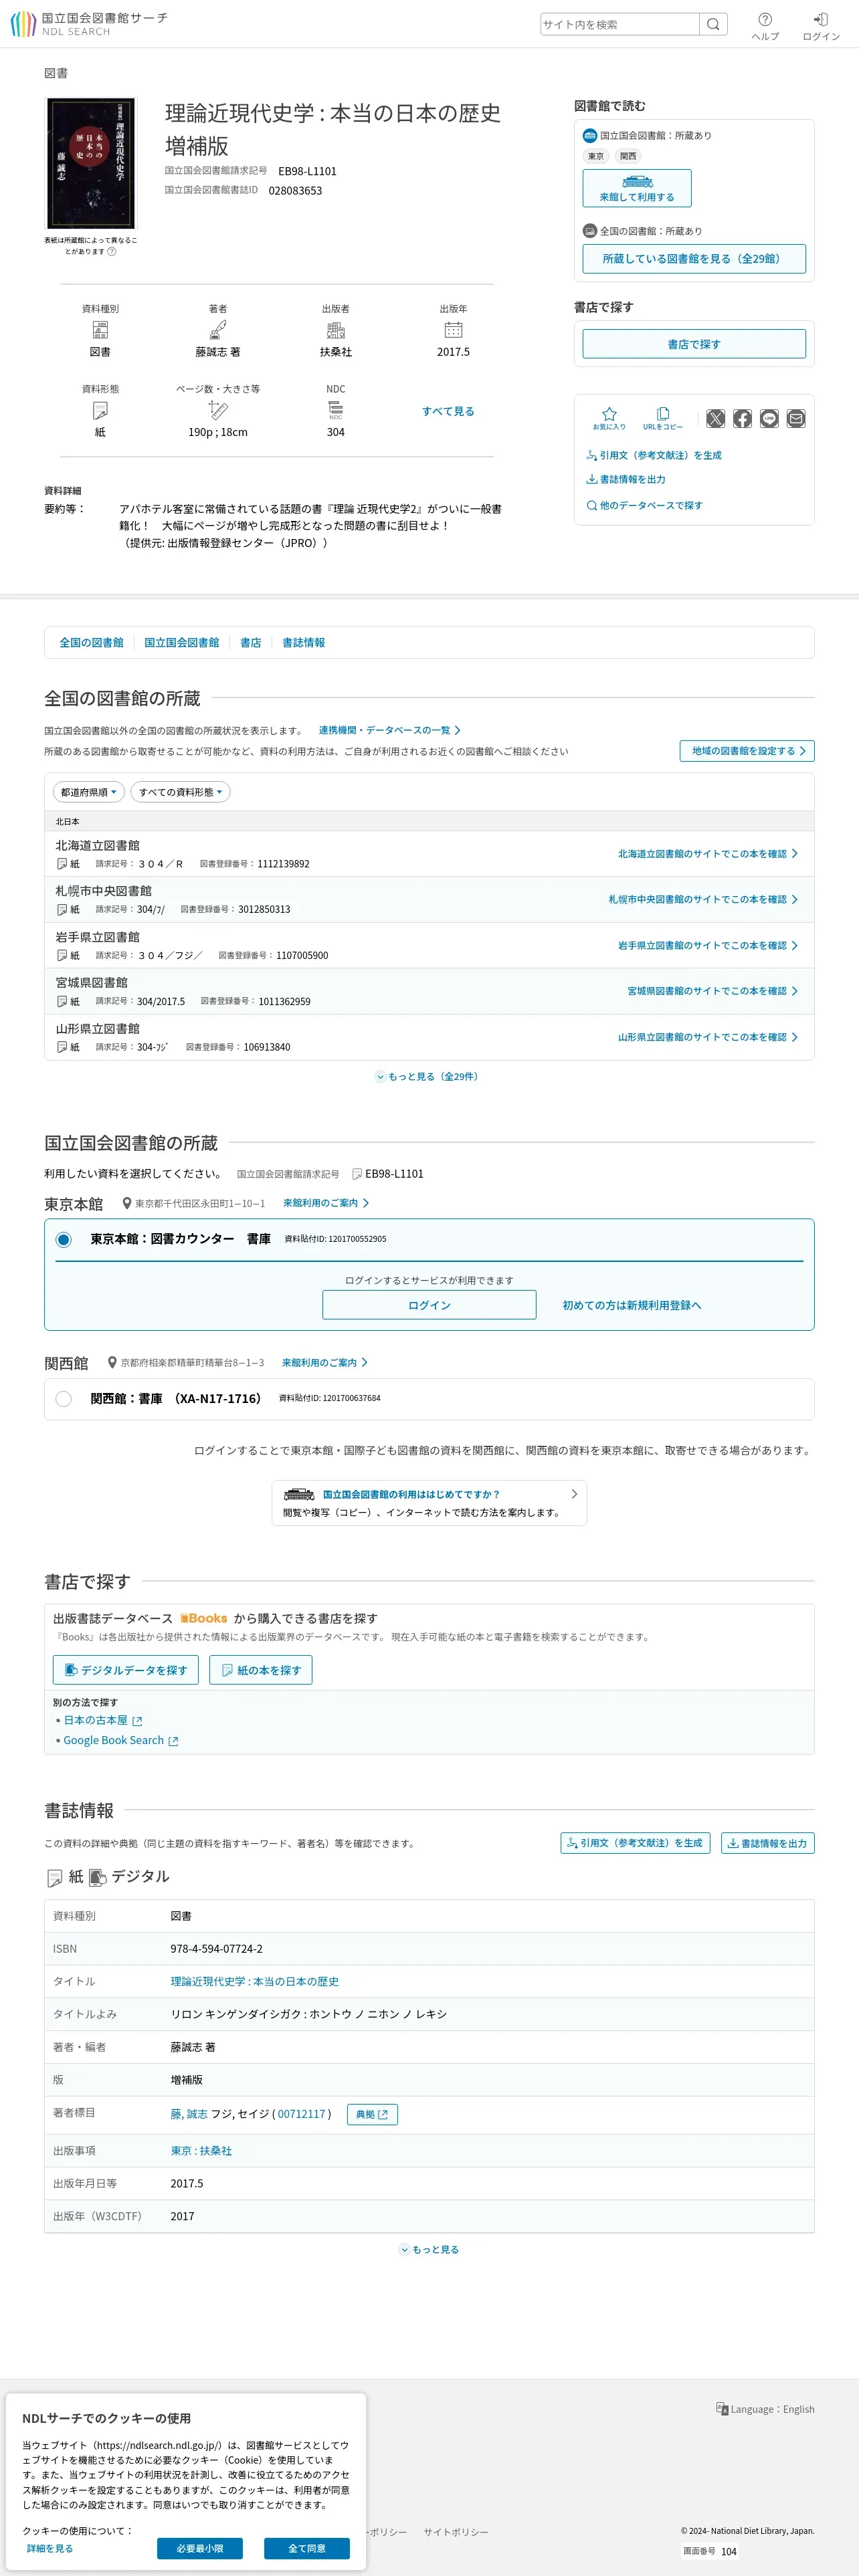Click デジタルデータを探す button
This screenshot has width=859, height=2576.
[x=126, y=1670]
